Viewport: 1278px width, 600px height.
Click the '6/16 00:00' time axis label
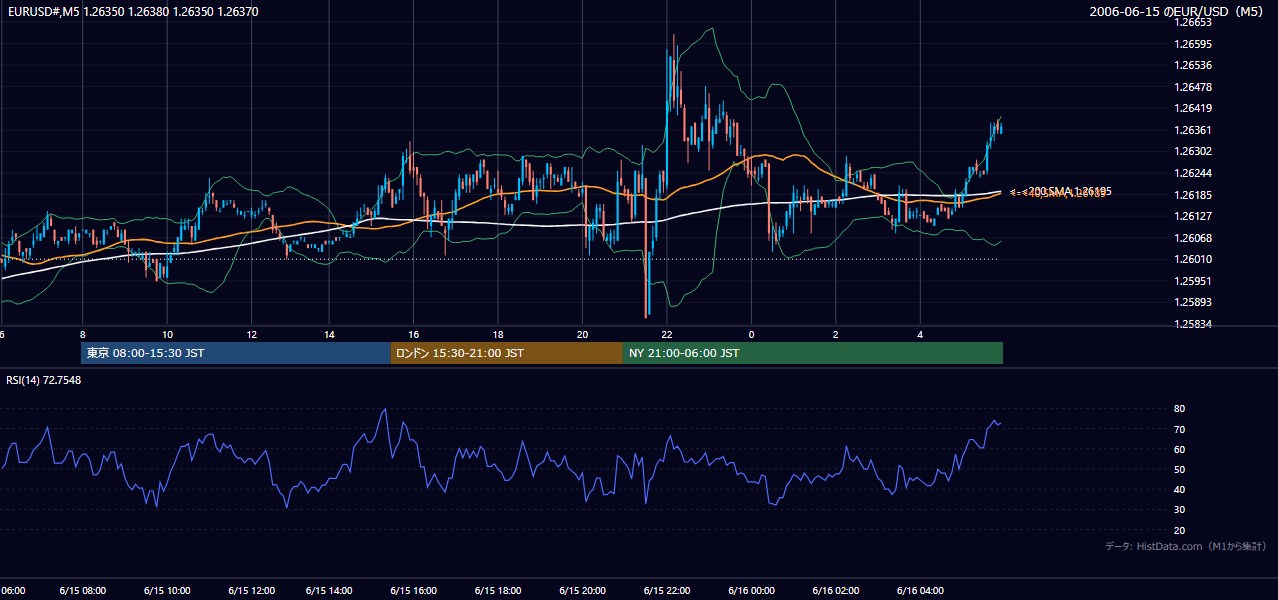(x=751, y=590)
